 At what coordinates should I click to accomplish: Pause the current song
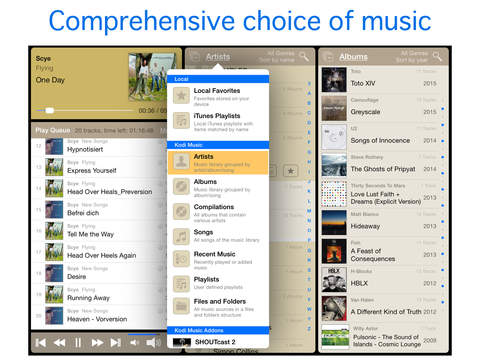78,343
